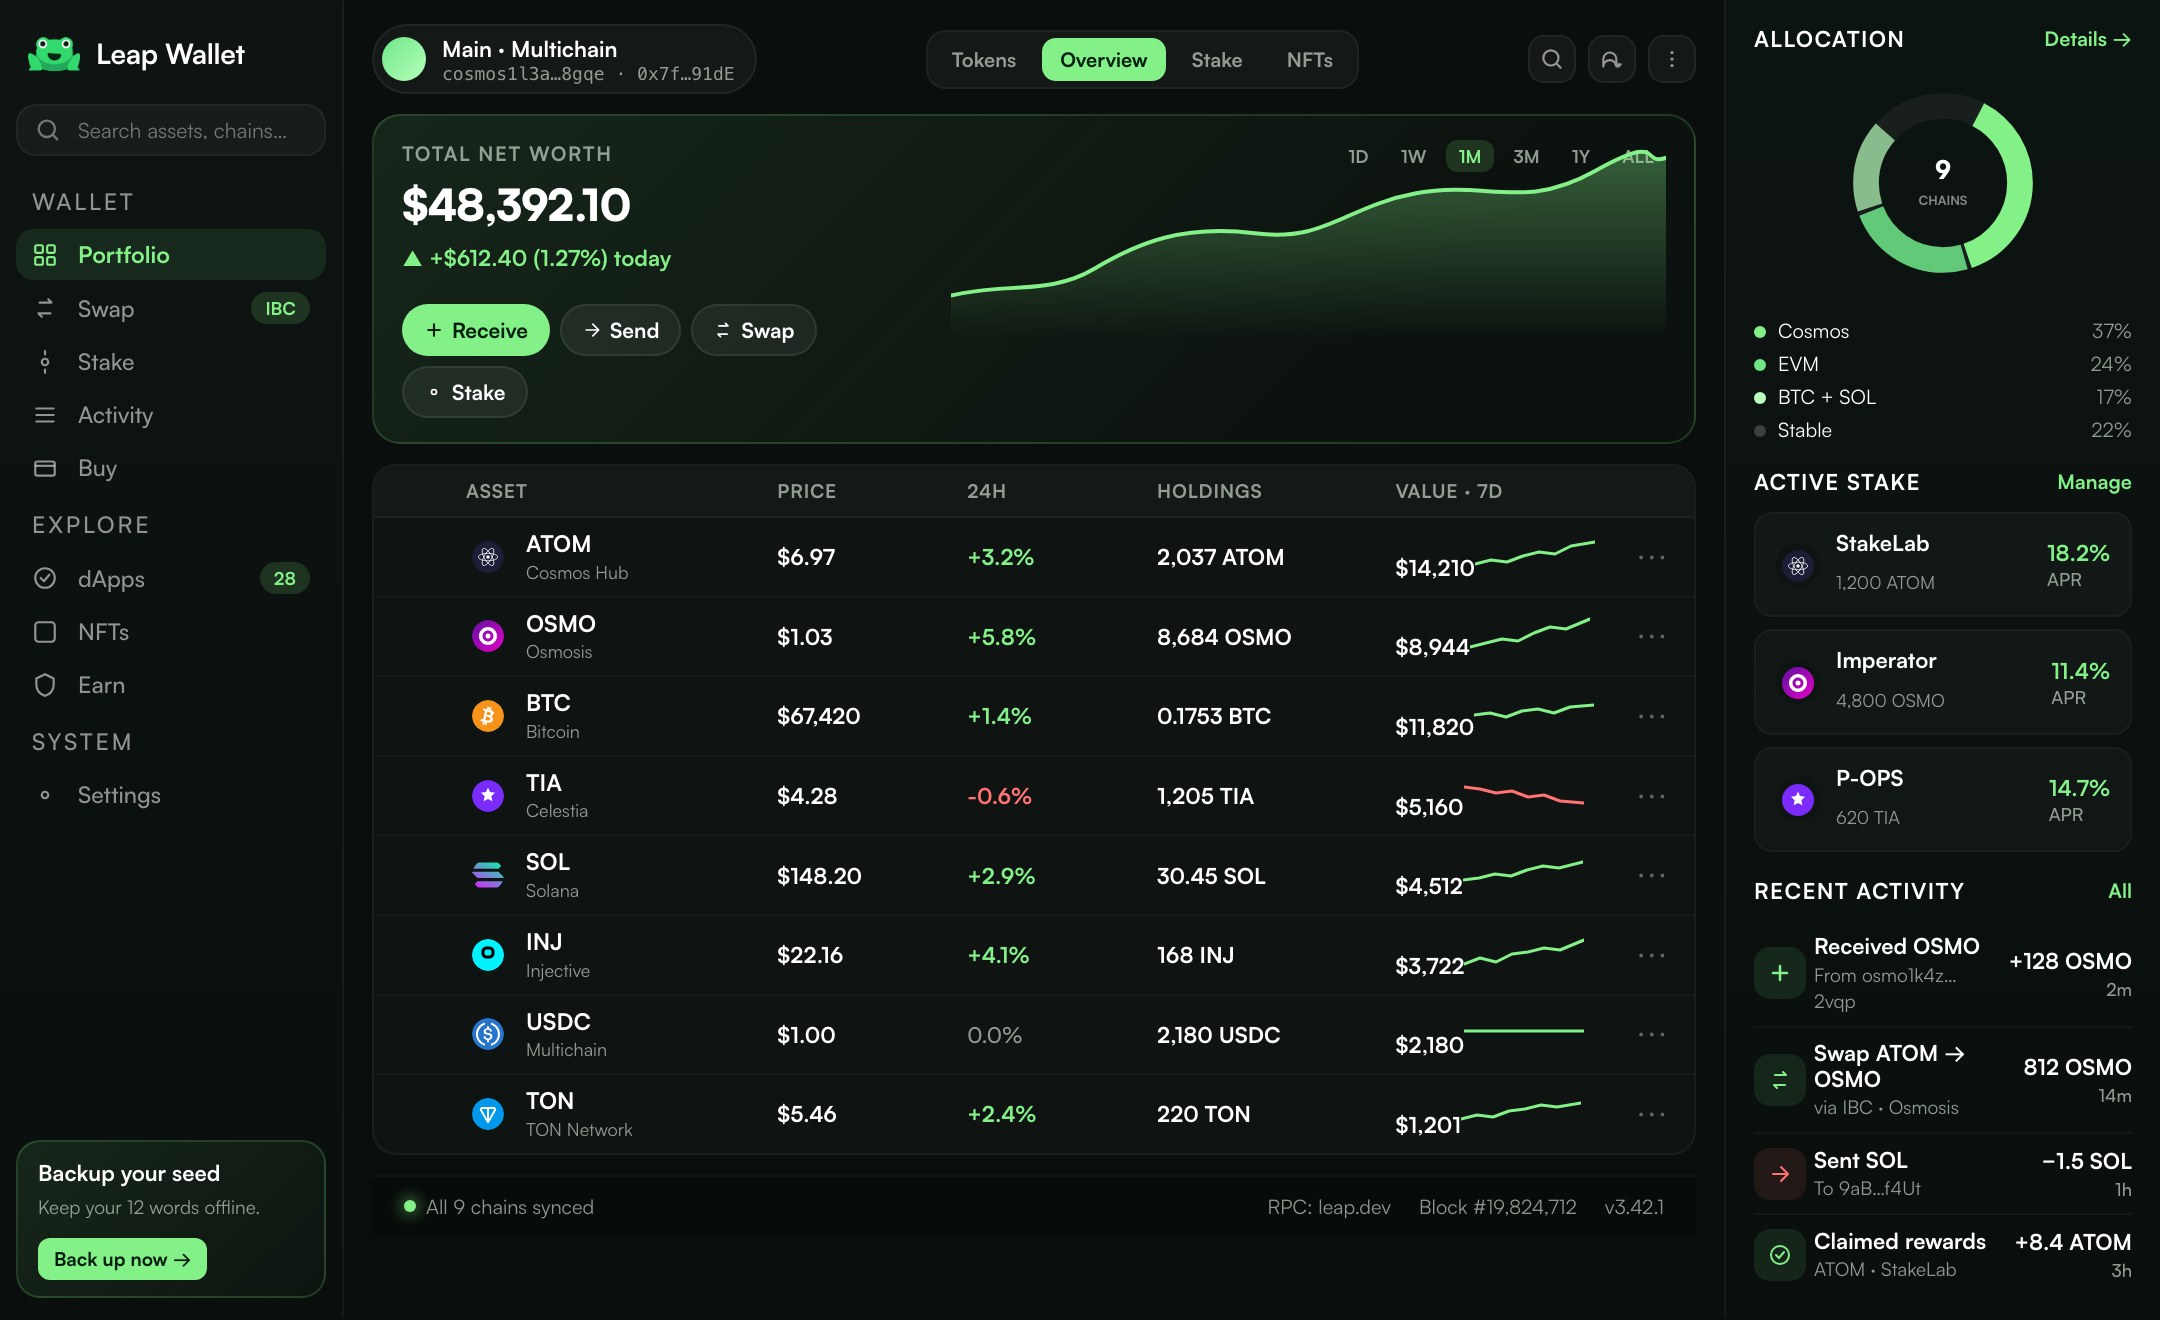2160x1320 pixels.
Task: Select the 3M chart range
Action: tap(1526, 156)
